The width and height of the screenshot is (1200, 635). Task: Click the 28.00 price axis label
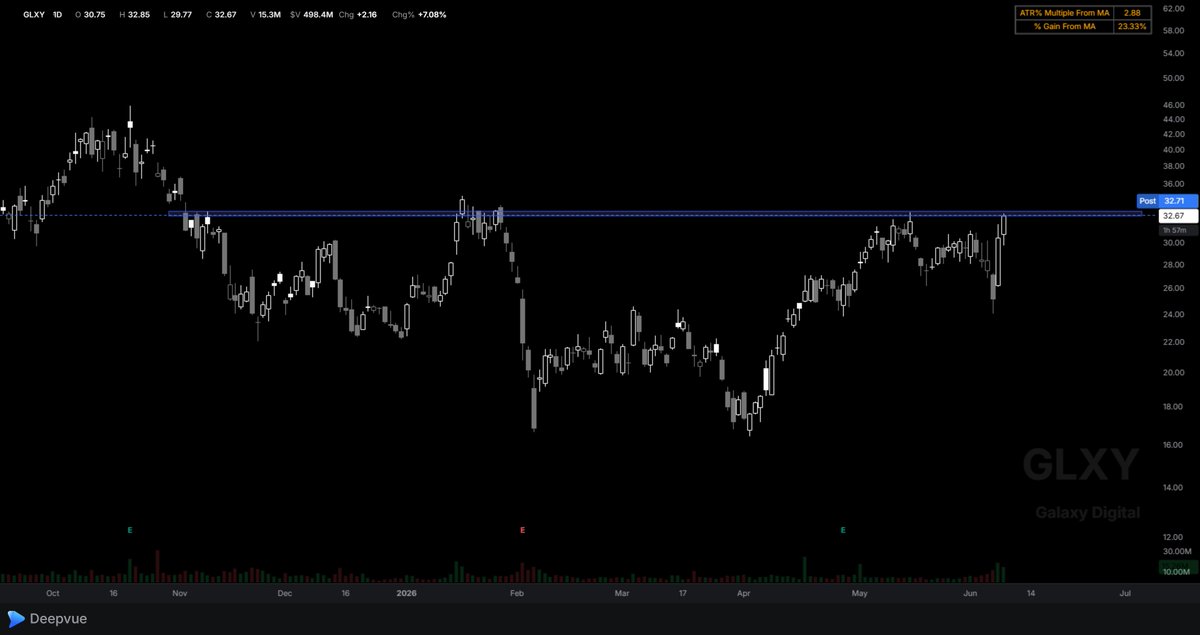click(1173, 265)
